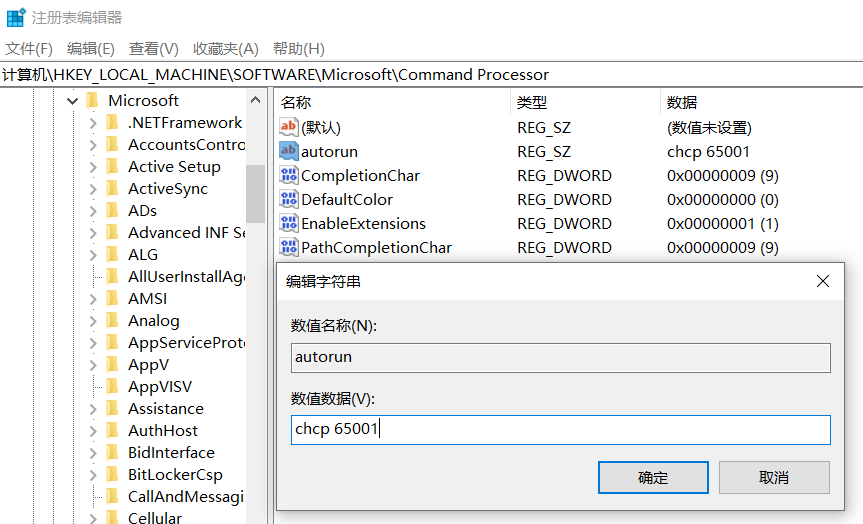
Task: Click the chcp 65001 data cell in list
Action: [708, 151]
